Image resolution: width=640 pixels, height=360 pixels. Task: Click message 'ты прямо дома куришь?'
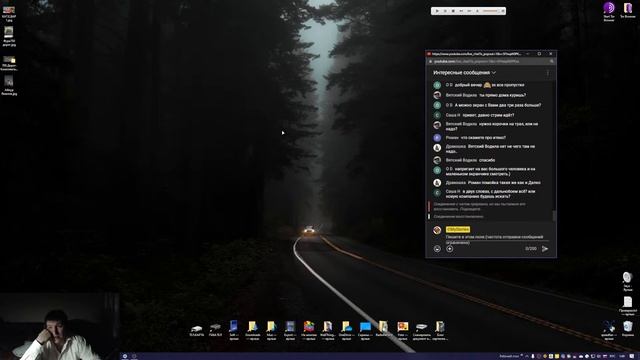point(502,95)
